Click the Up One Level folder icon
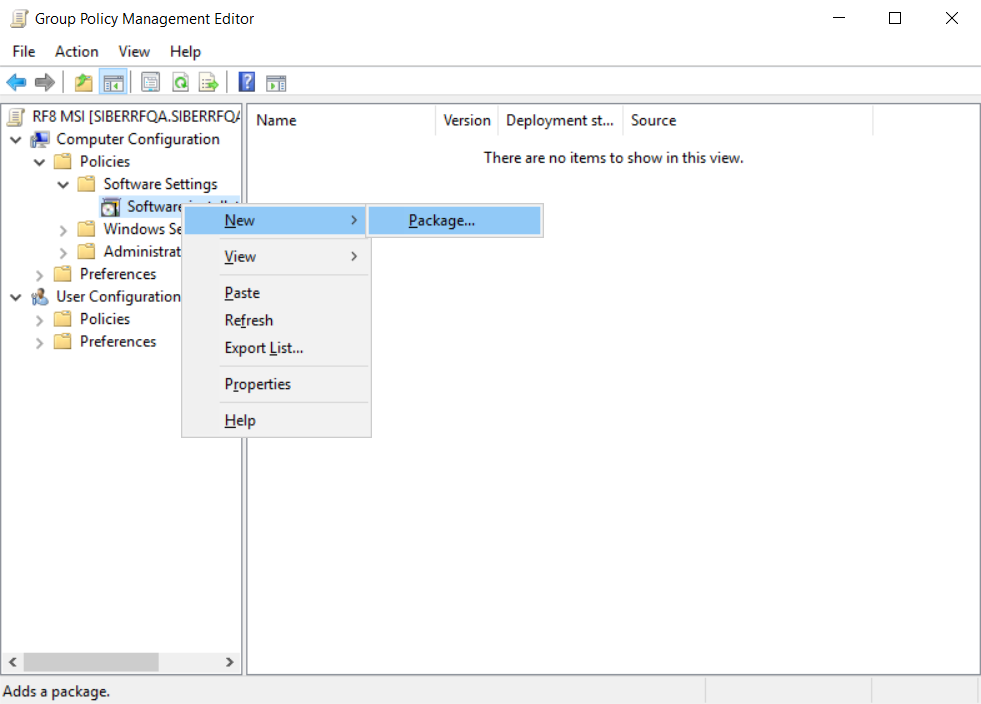981x704 pixels. point(84,83)
